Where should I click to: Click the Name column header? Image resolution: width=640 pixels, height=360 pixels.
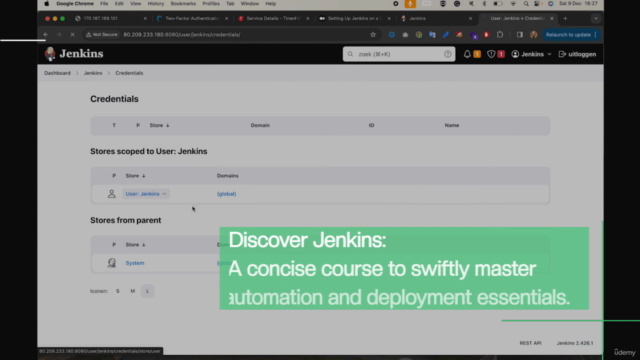tap(452, 125)
